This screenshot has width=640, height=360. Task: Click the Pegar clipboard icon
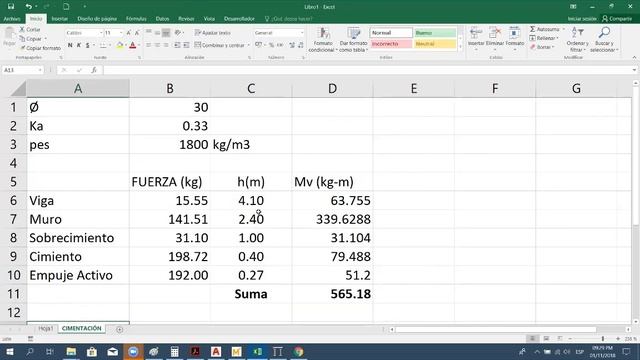[x=9, y=33]
